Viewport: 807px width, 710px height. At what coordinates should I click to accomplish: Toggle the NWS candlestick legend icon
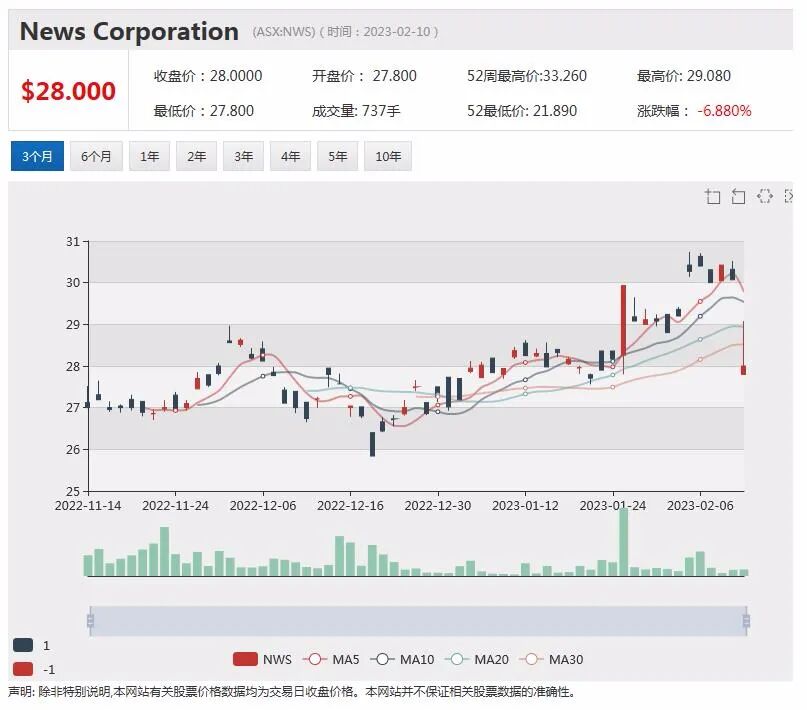(x=245, y=659)
